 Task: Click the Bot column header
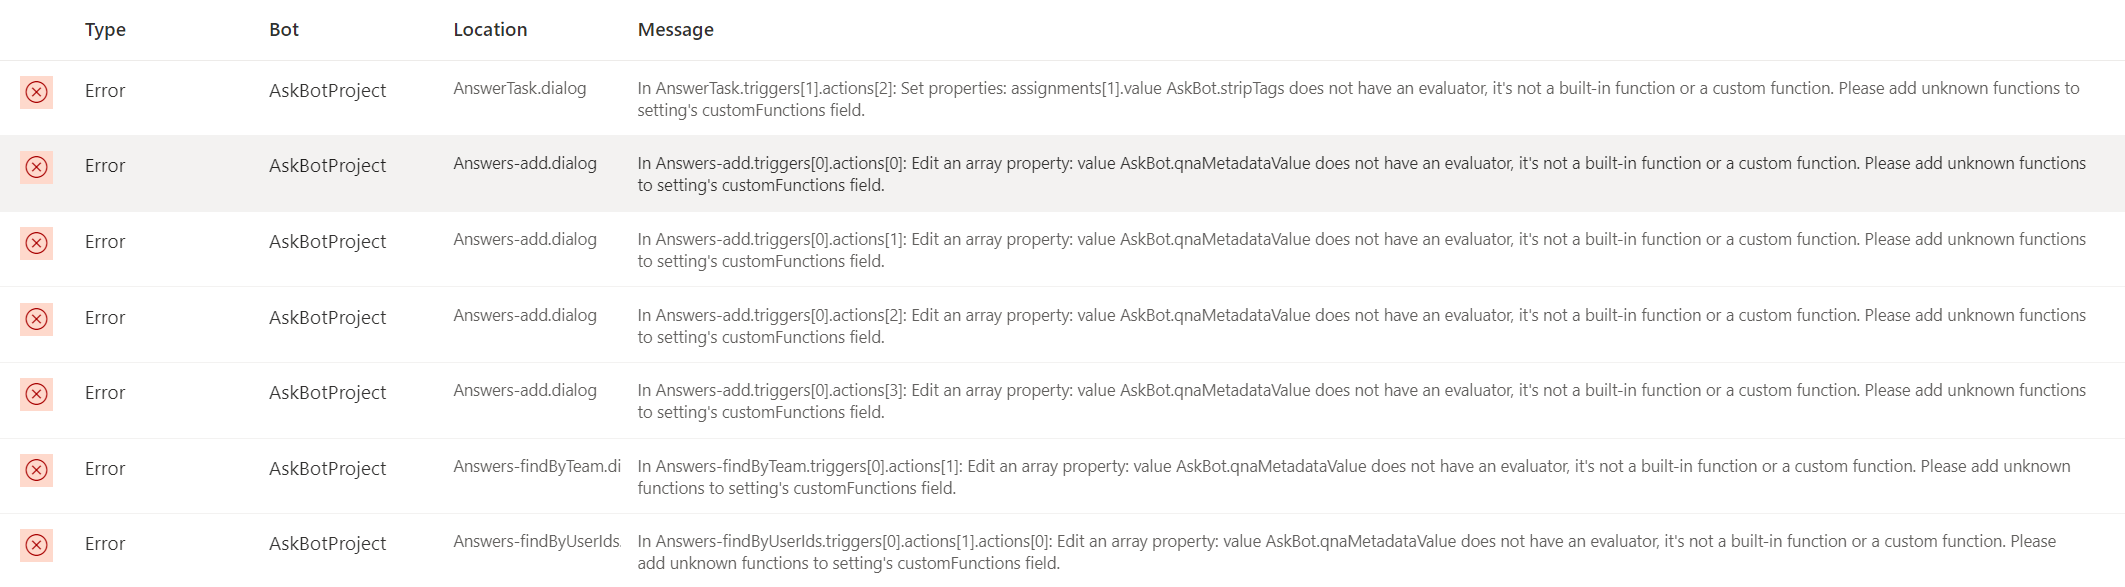(x=282, y=29)
